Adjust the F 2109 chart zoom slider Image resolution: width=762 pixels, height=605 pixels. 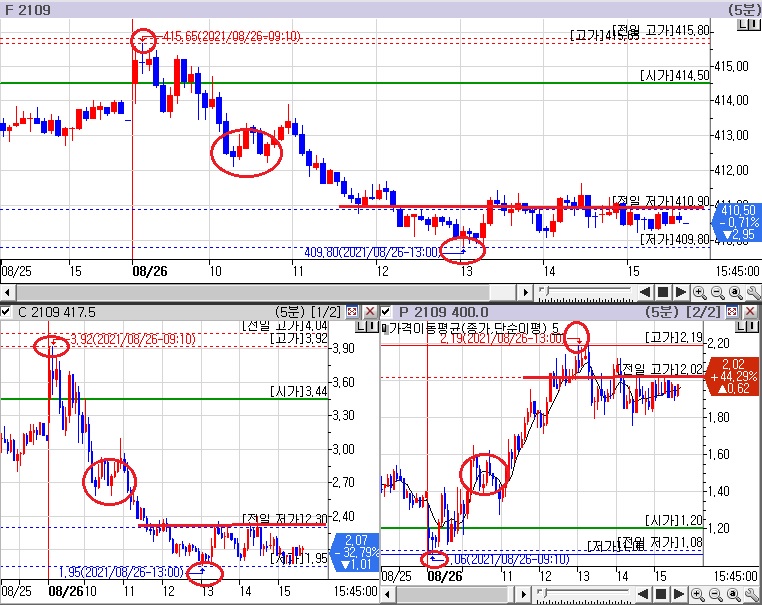click(x=585, y=292)
